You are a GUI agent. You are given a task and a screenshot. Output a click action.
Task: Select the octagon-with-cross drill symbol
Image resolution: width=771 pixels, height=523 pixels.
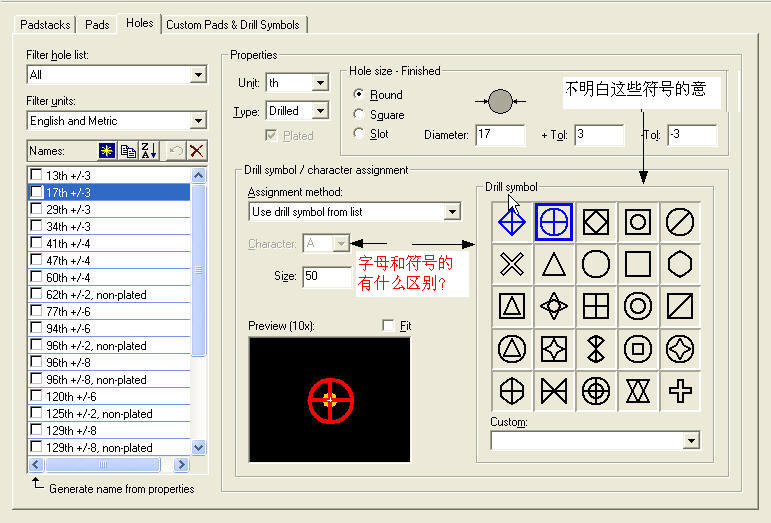[x=512, y=391]
